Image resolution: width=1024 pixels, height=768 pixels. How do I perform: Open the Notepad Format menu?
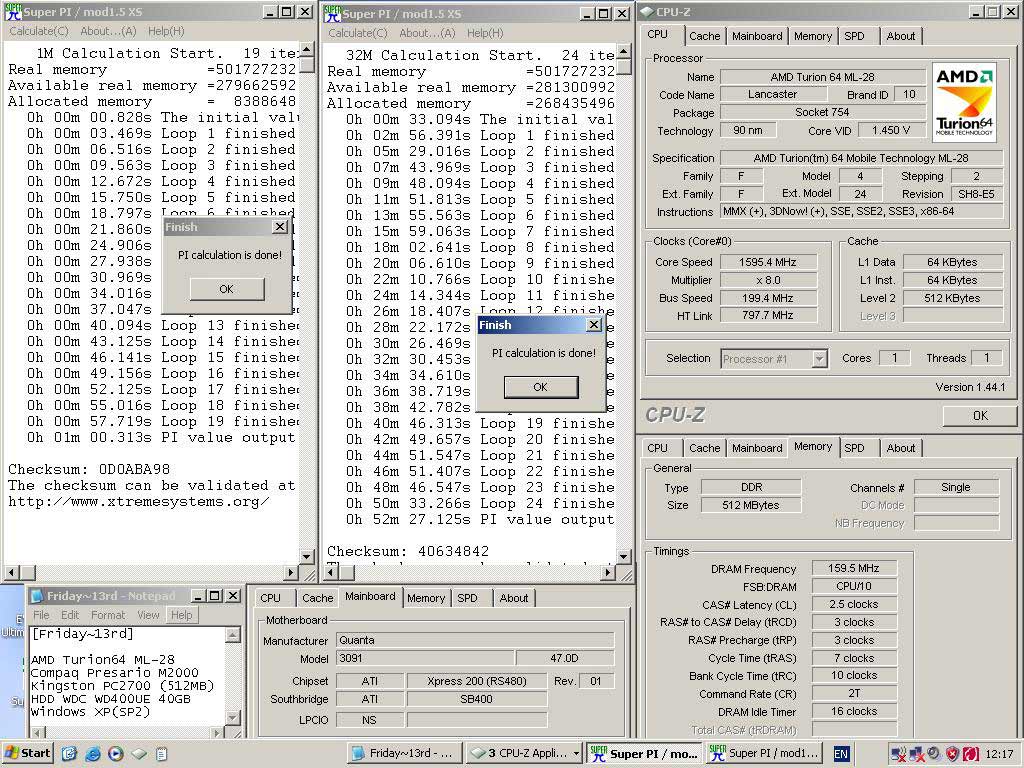point(108,615)
